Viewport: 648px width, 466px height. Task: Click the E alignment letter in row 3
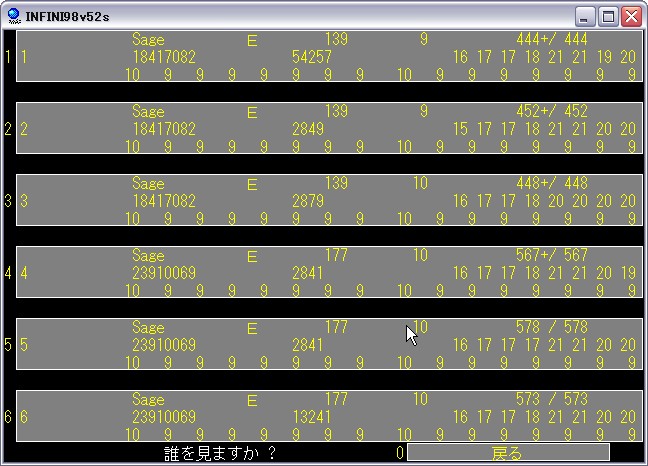click(252, 184)
